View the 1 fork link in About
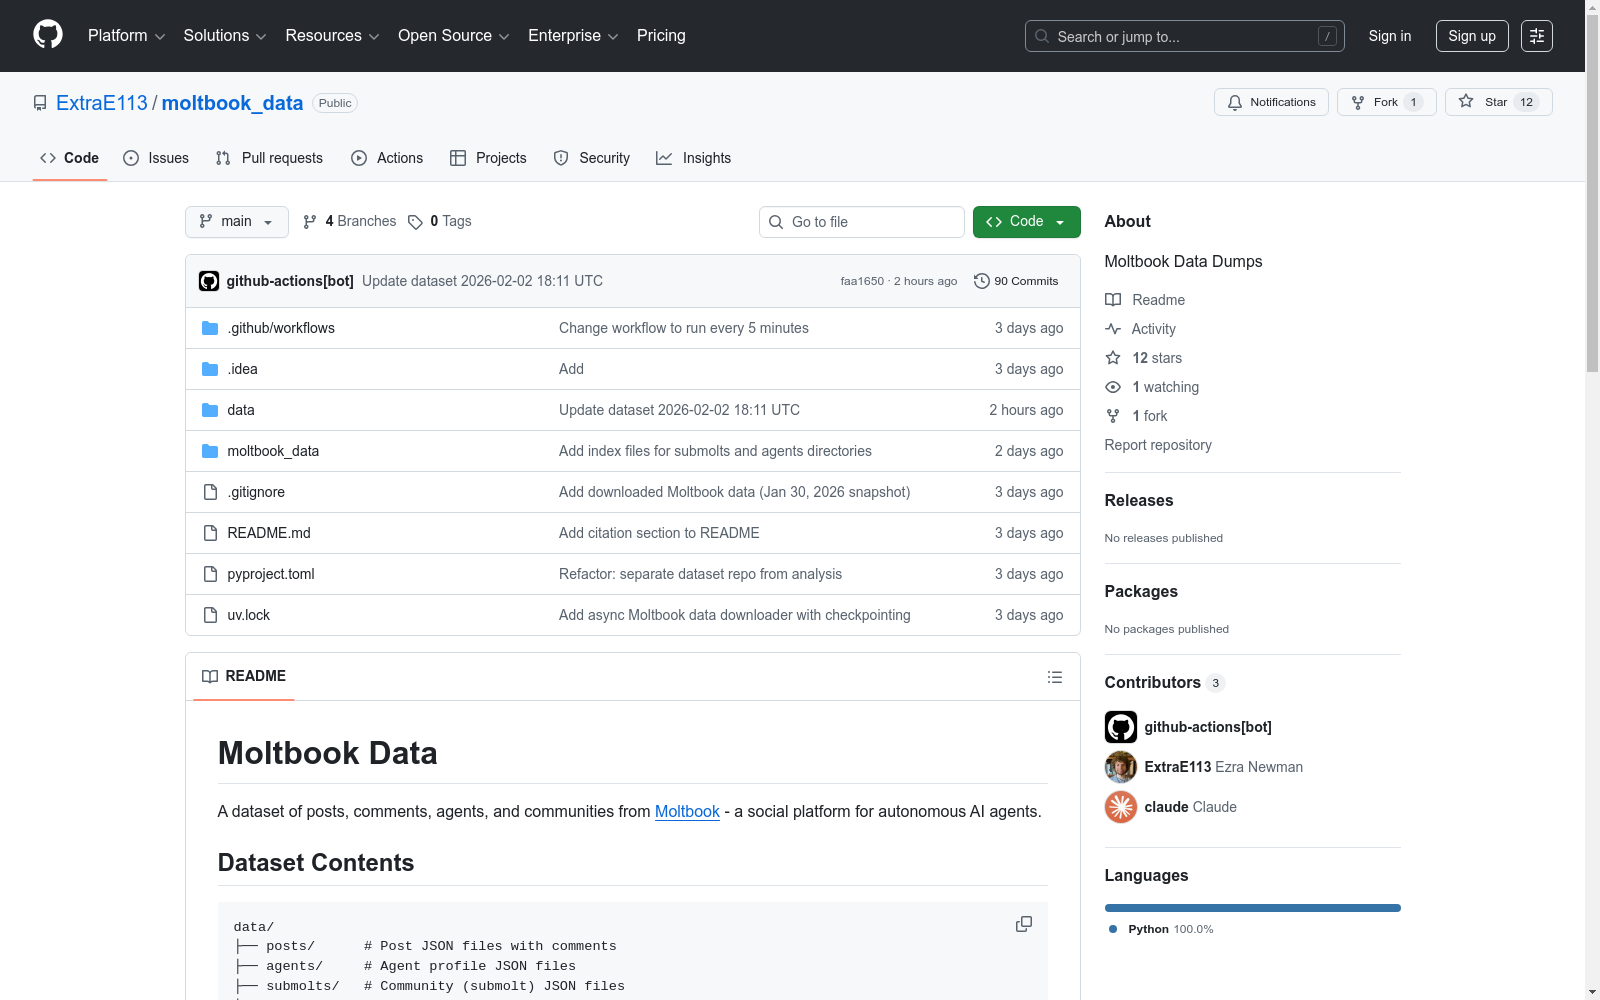The image size is (1600, 1000). 1136,416
